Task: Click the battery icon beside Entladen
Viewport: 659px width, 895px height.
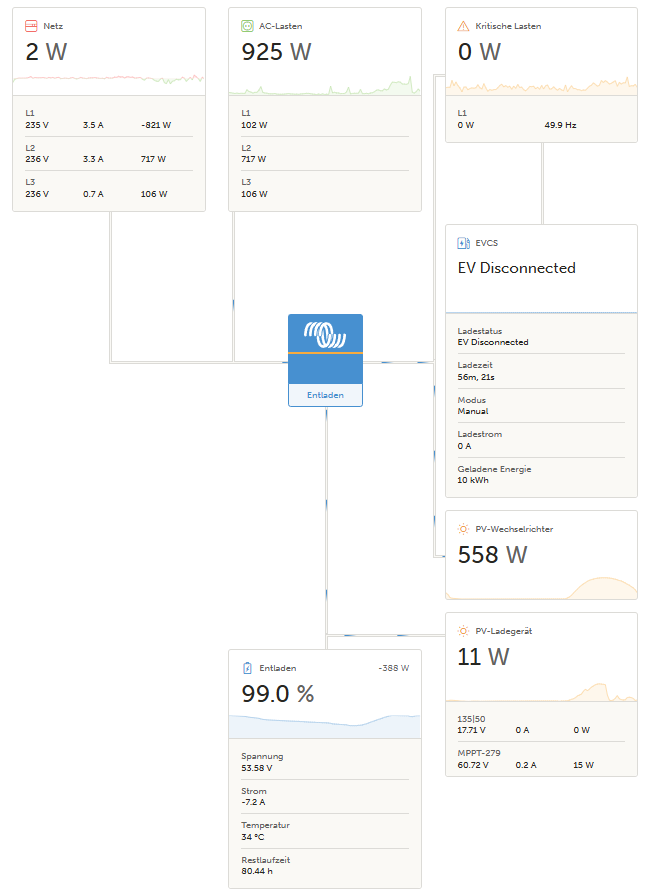Action: coord(247,668)
